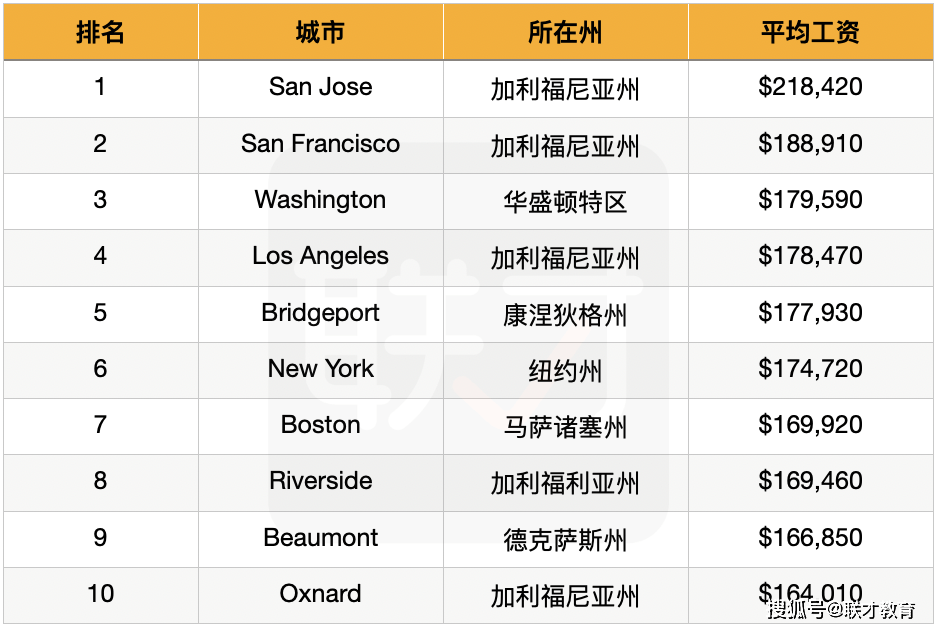The height and width of the screenshot is (630, 936).
Task: Select the San Jose city cell
Action: (321, 88)
